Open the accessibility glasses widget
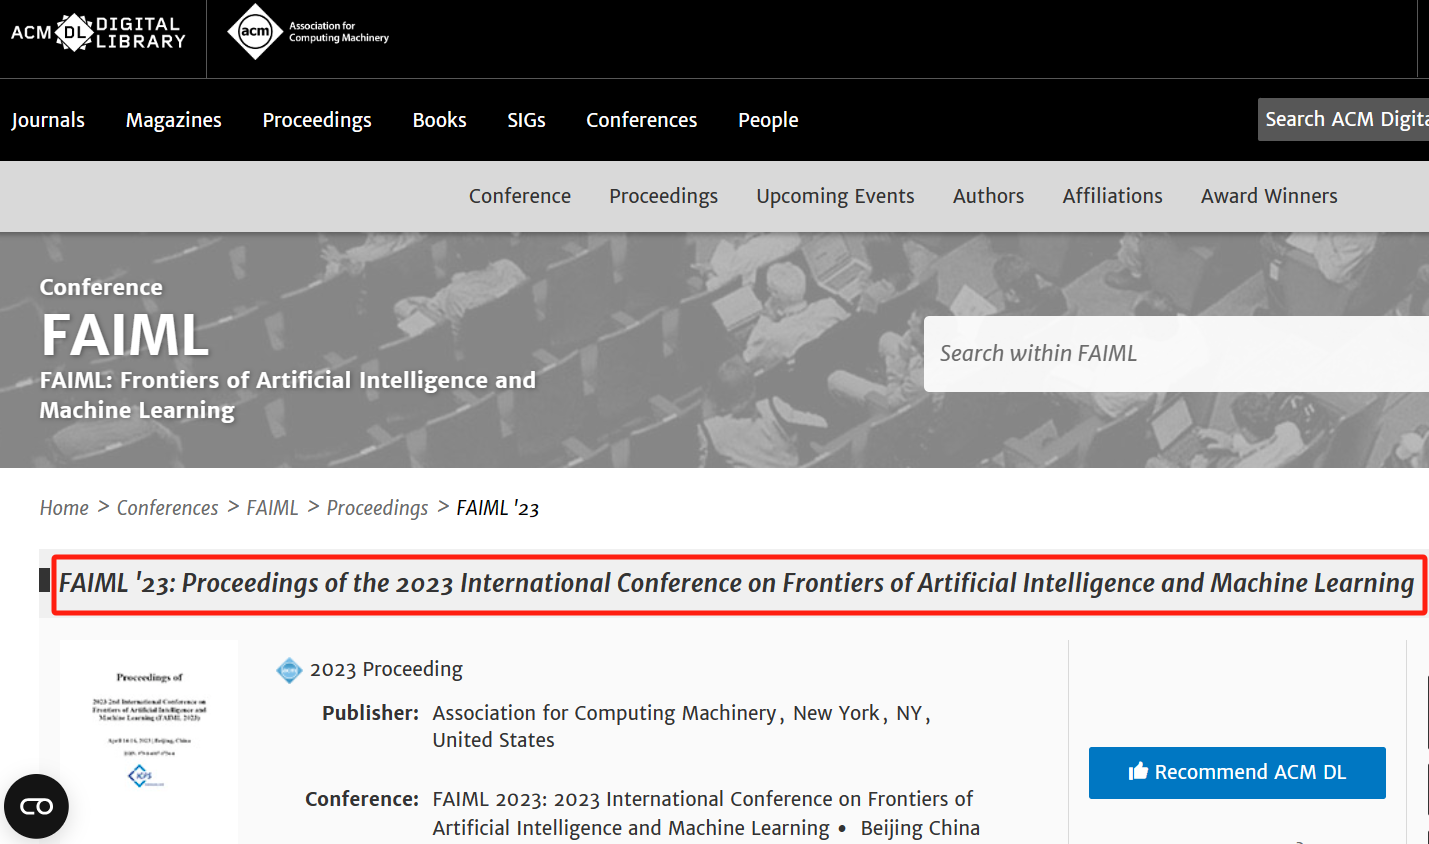The width and height of the screenshot is (1429, 844). pos(36,806)
